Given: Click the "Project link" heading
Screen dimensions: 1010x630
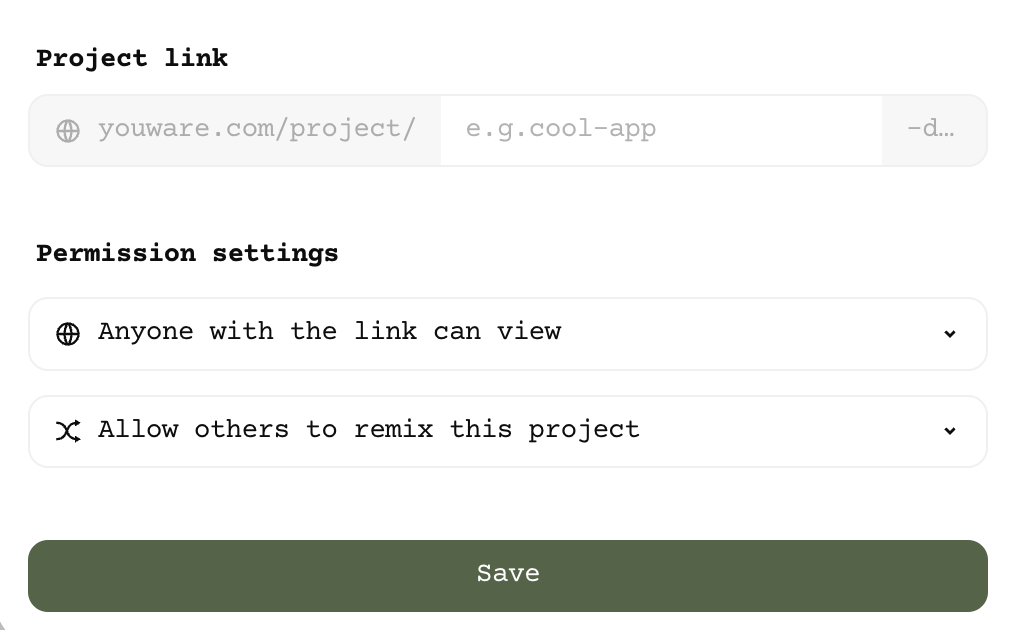Looking at the screenshot, I should [x=132, y=58].
